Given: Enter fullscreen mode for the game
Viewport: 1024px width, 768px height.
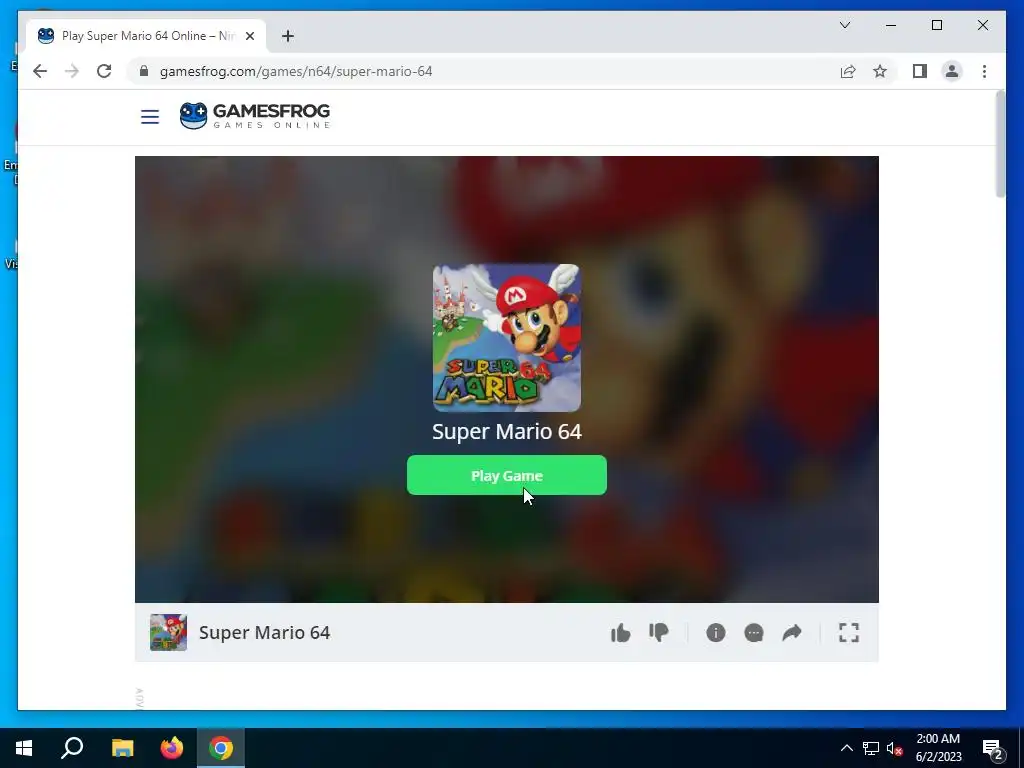Looking at the screenshot, I should point(849,632).
